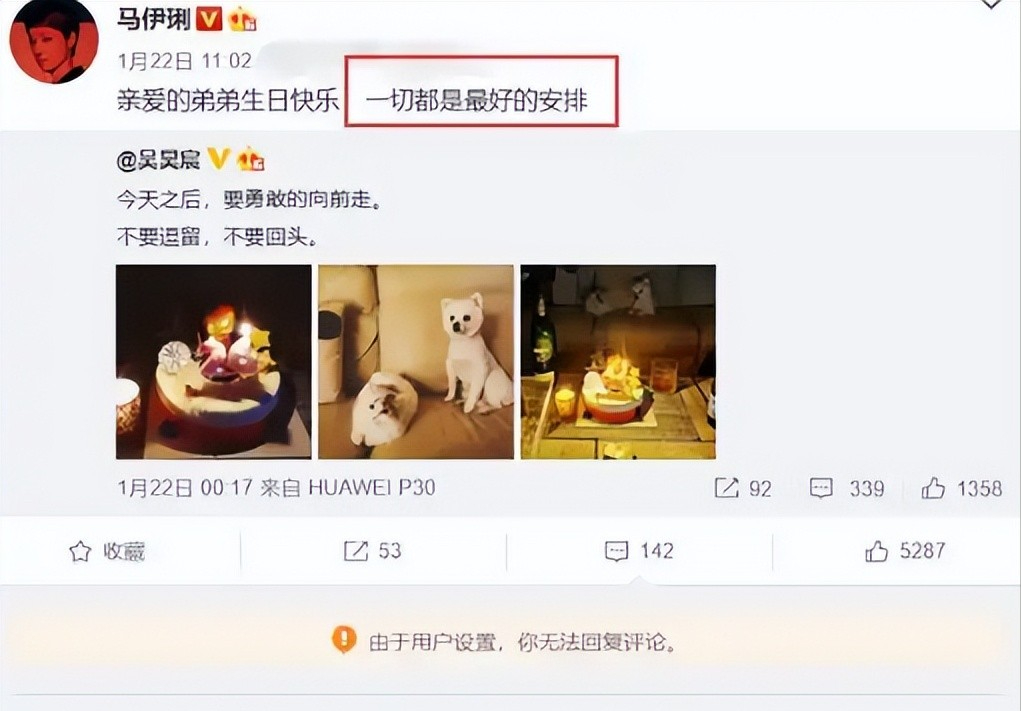Click the quoted post timestamp 1月22日 00:17
The height and width of the screenshot is (711, 1021).
tap(185, 488)
